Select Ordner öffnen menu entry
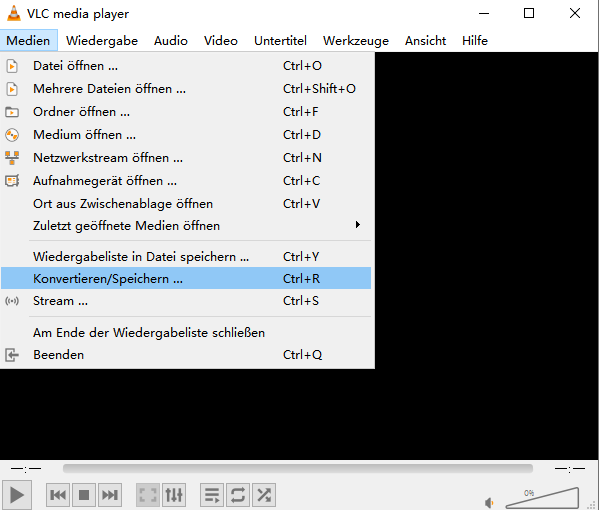 click(186, 112)
